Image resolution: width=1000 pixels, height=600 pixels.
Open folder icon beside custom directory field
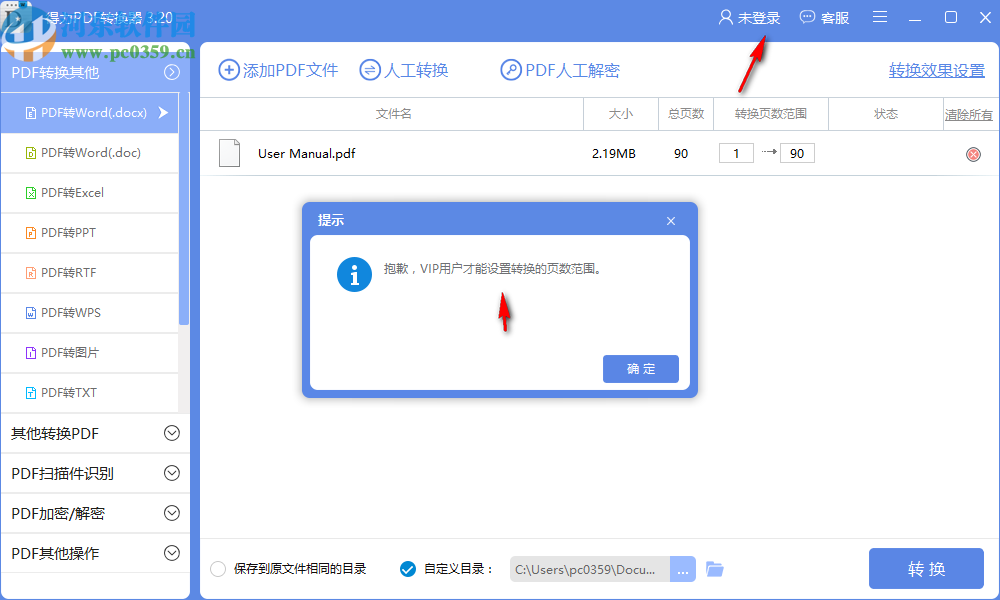(714, 568)
